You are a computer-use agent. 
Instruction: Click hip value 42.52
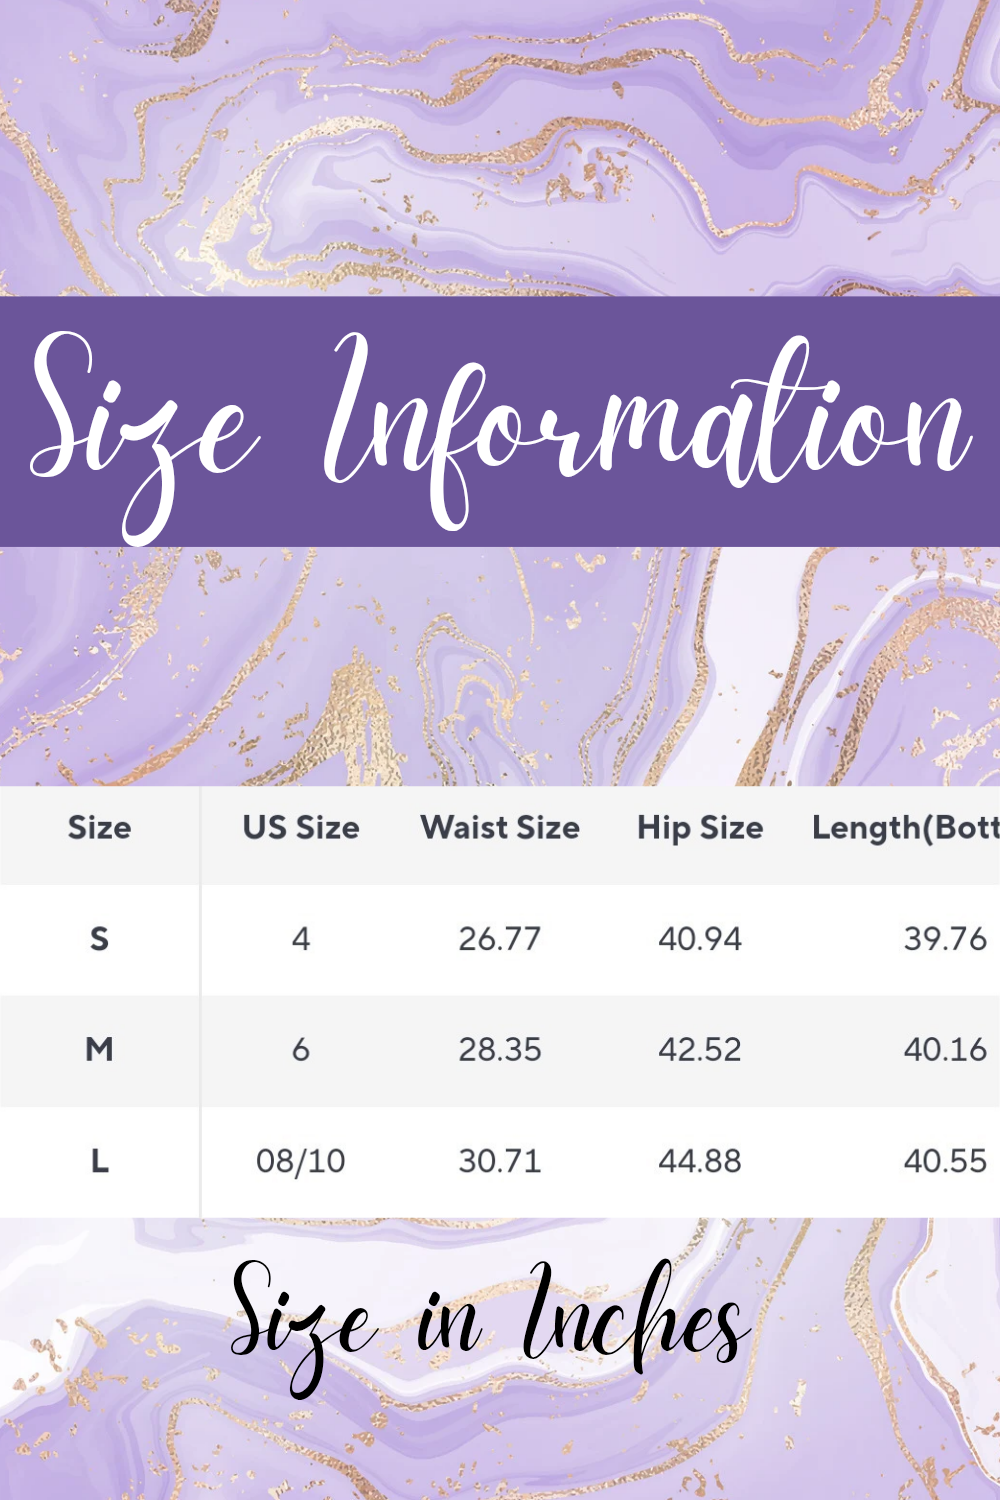[700, 1050]
